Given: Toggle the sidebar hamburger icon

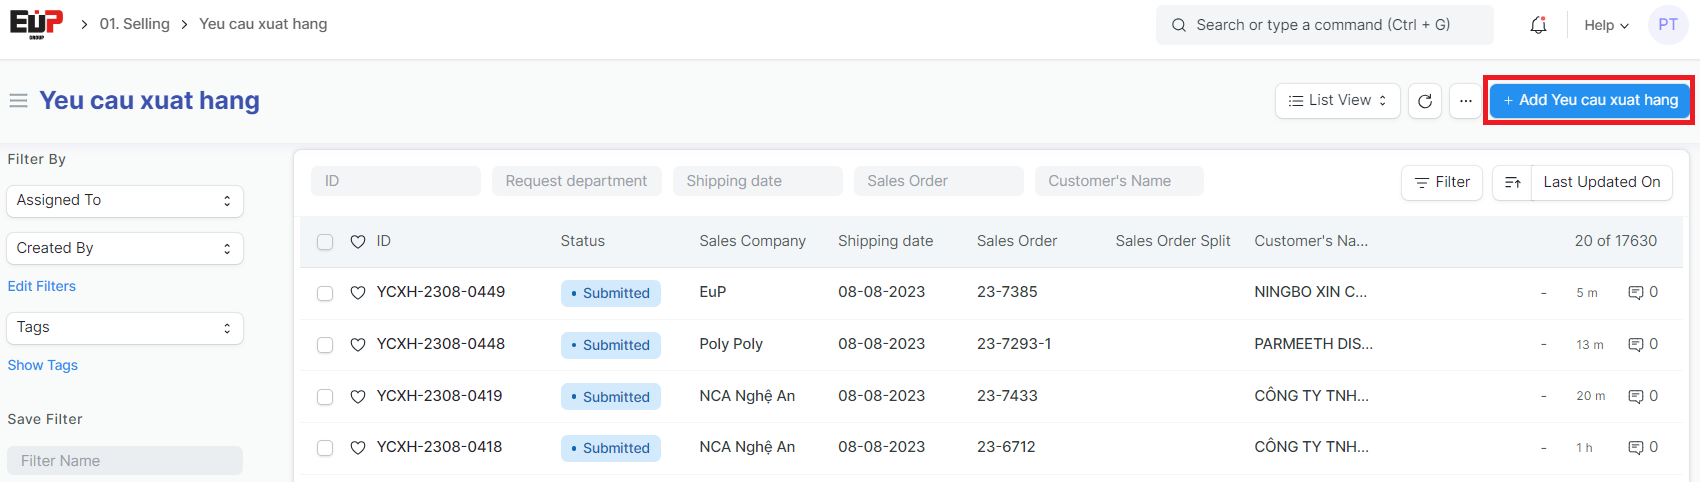Looking at the screenshot, I should tap(18, 101).
